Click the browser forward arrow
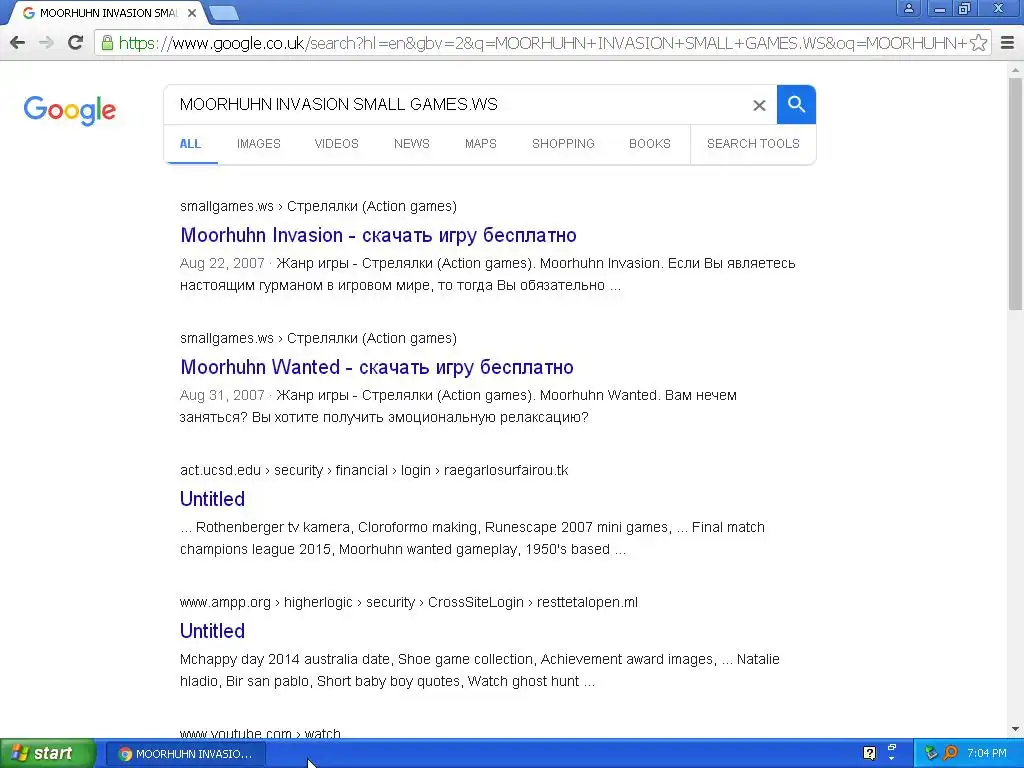1024x768 pixels. coord(46,43)
